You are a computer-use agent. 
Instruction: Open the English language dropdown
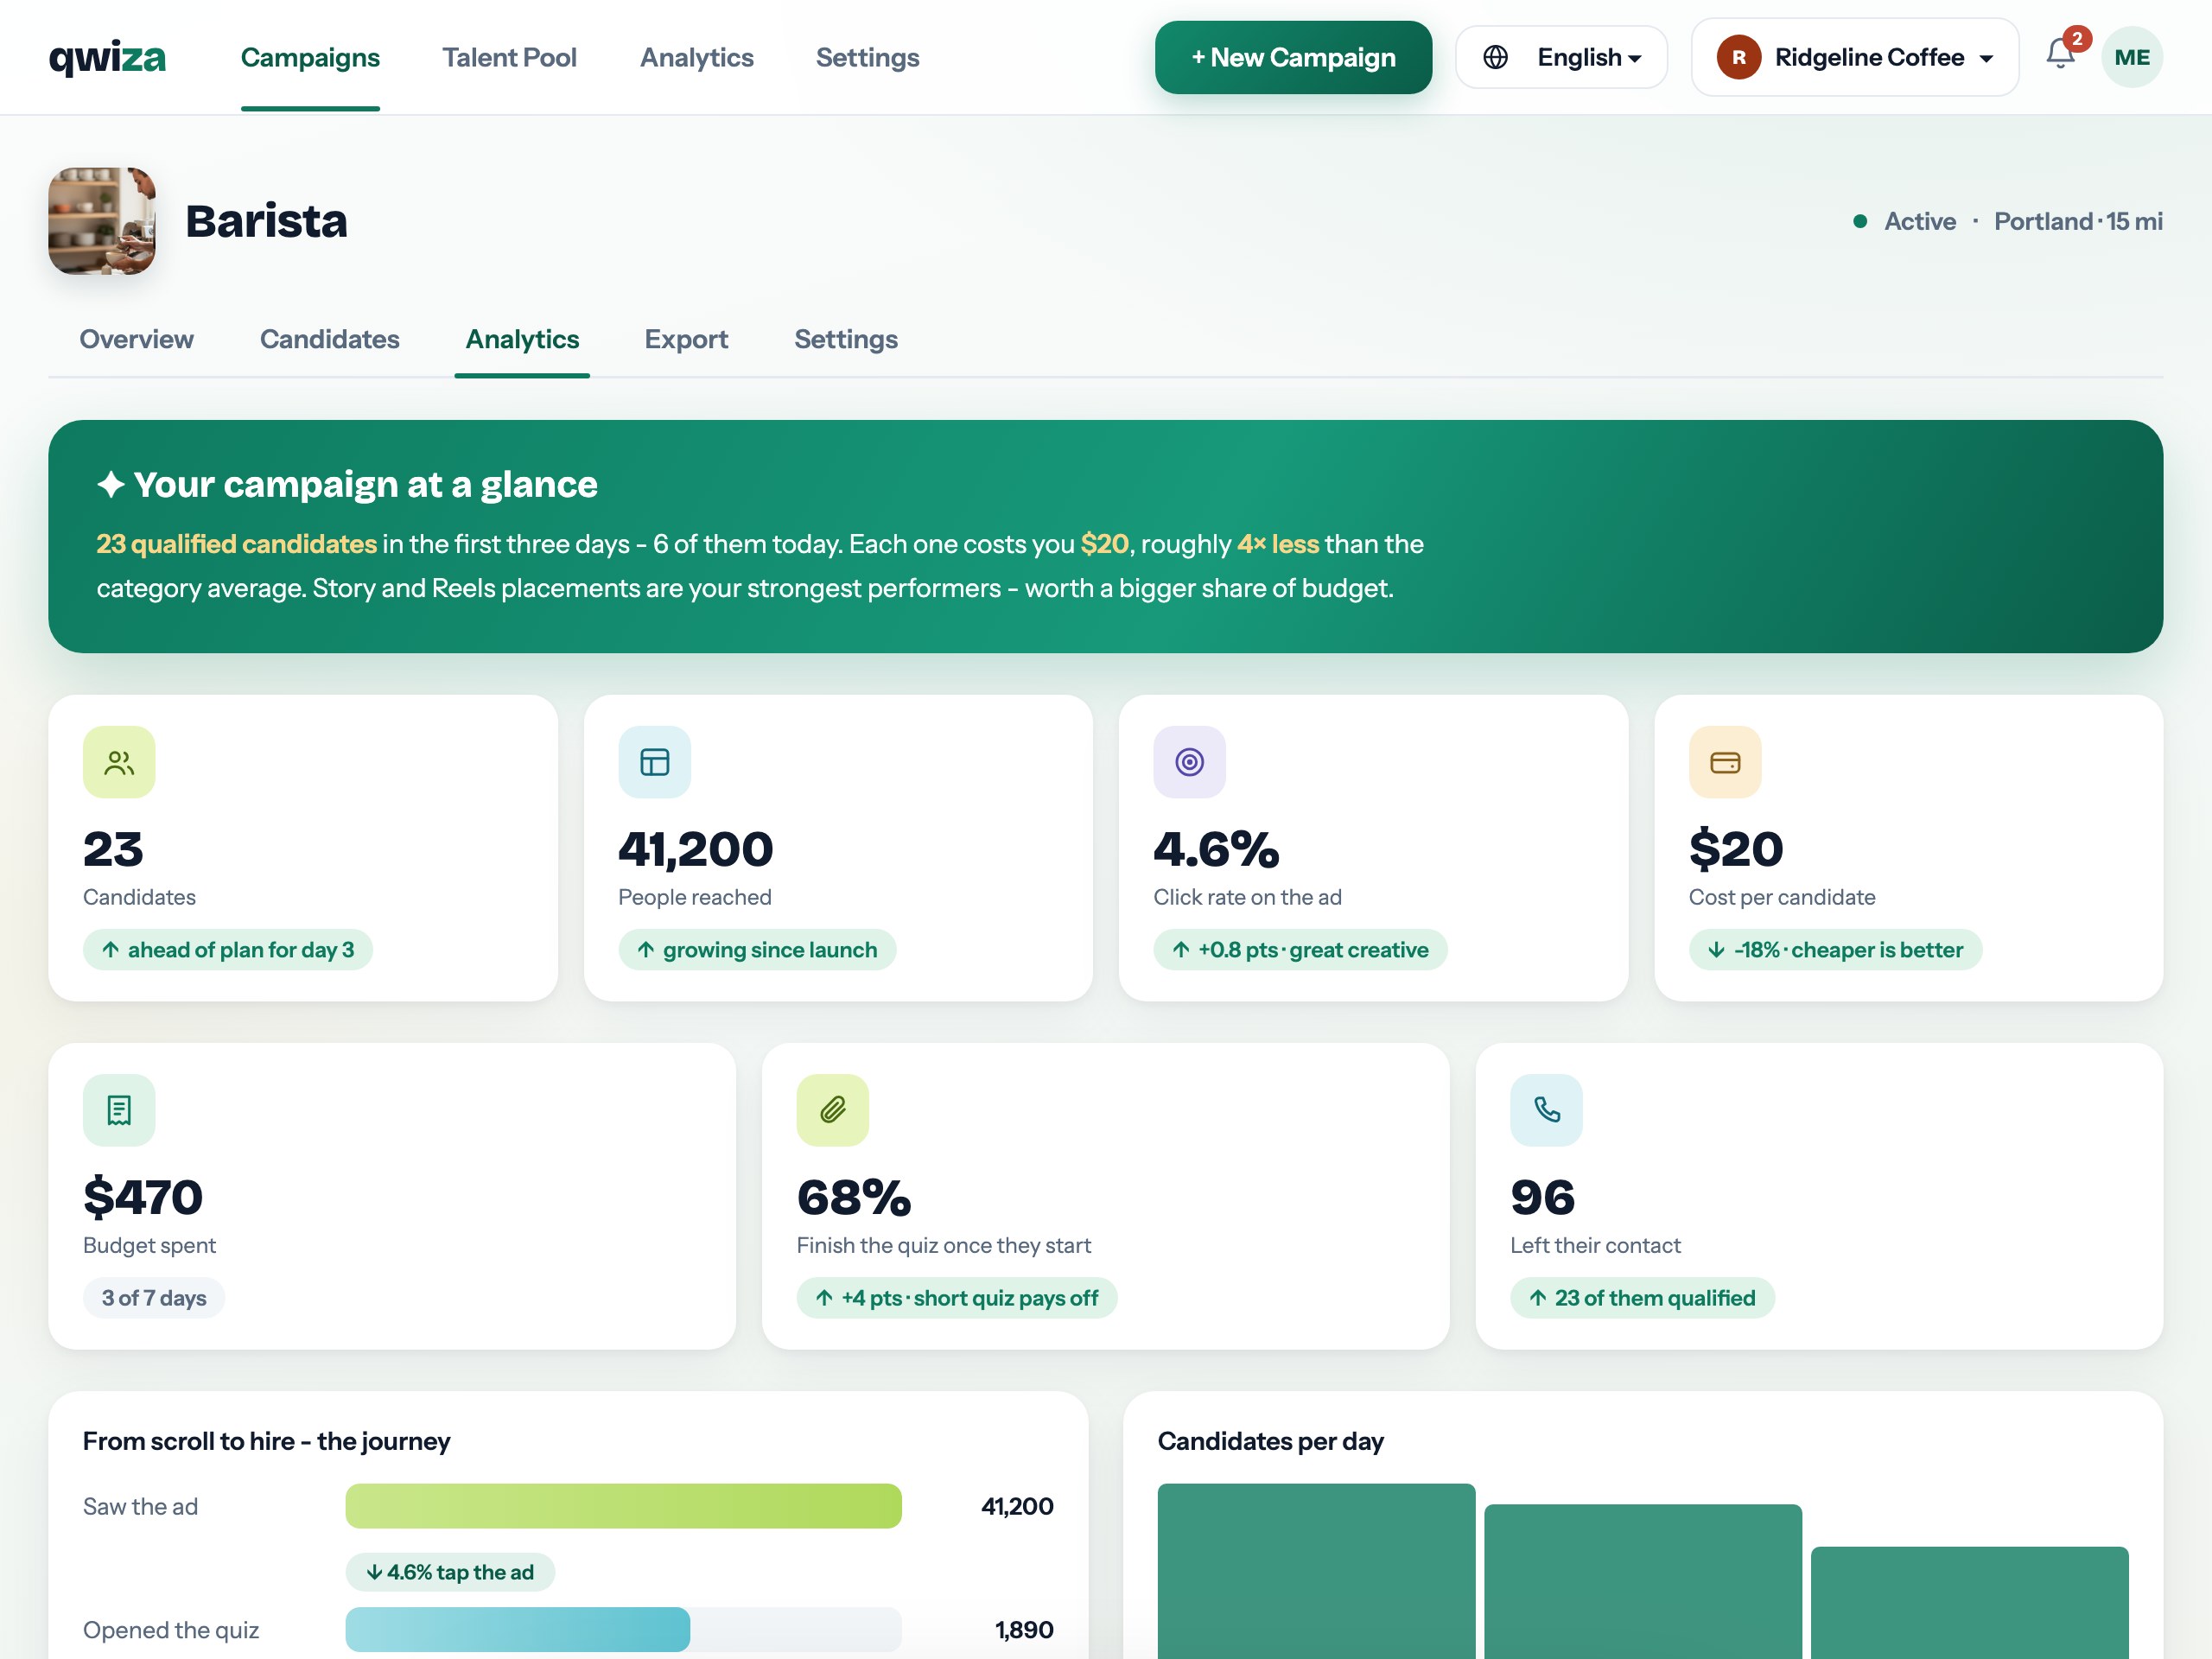pos(1561,57)
